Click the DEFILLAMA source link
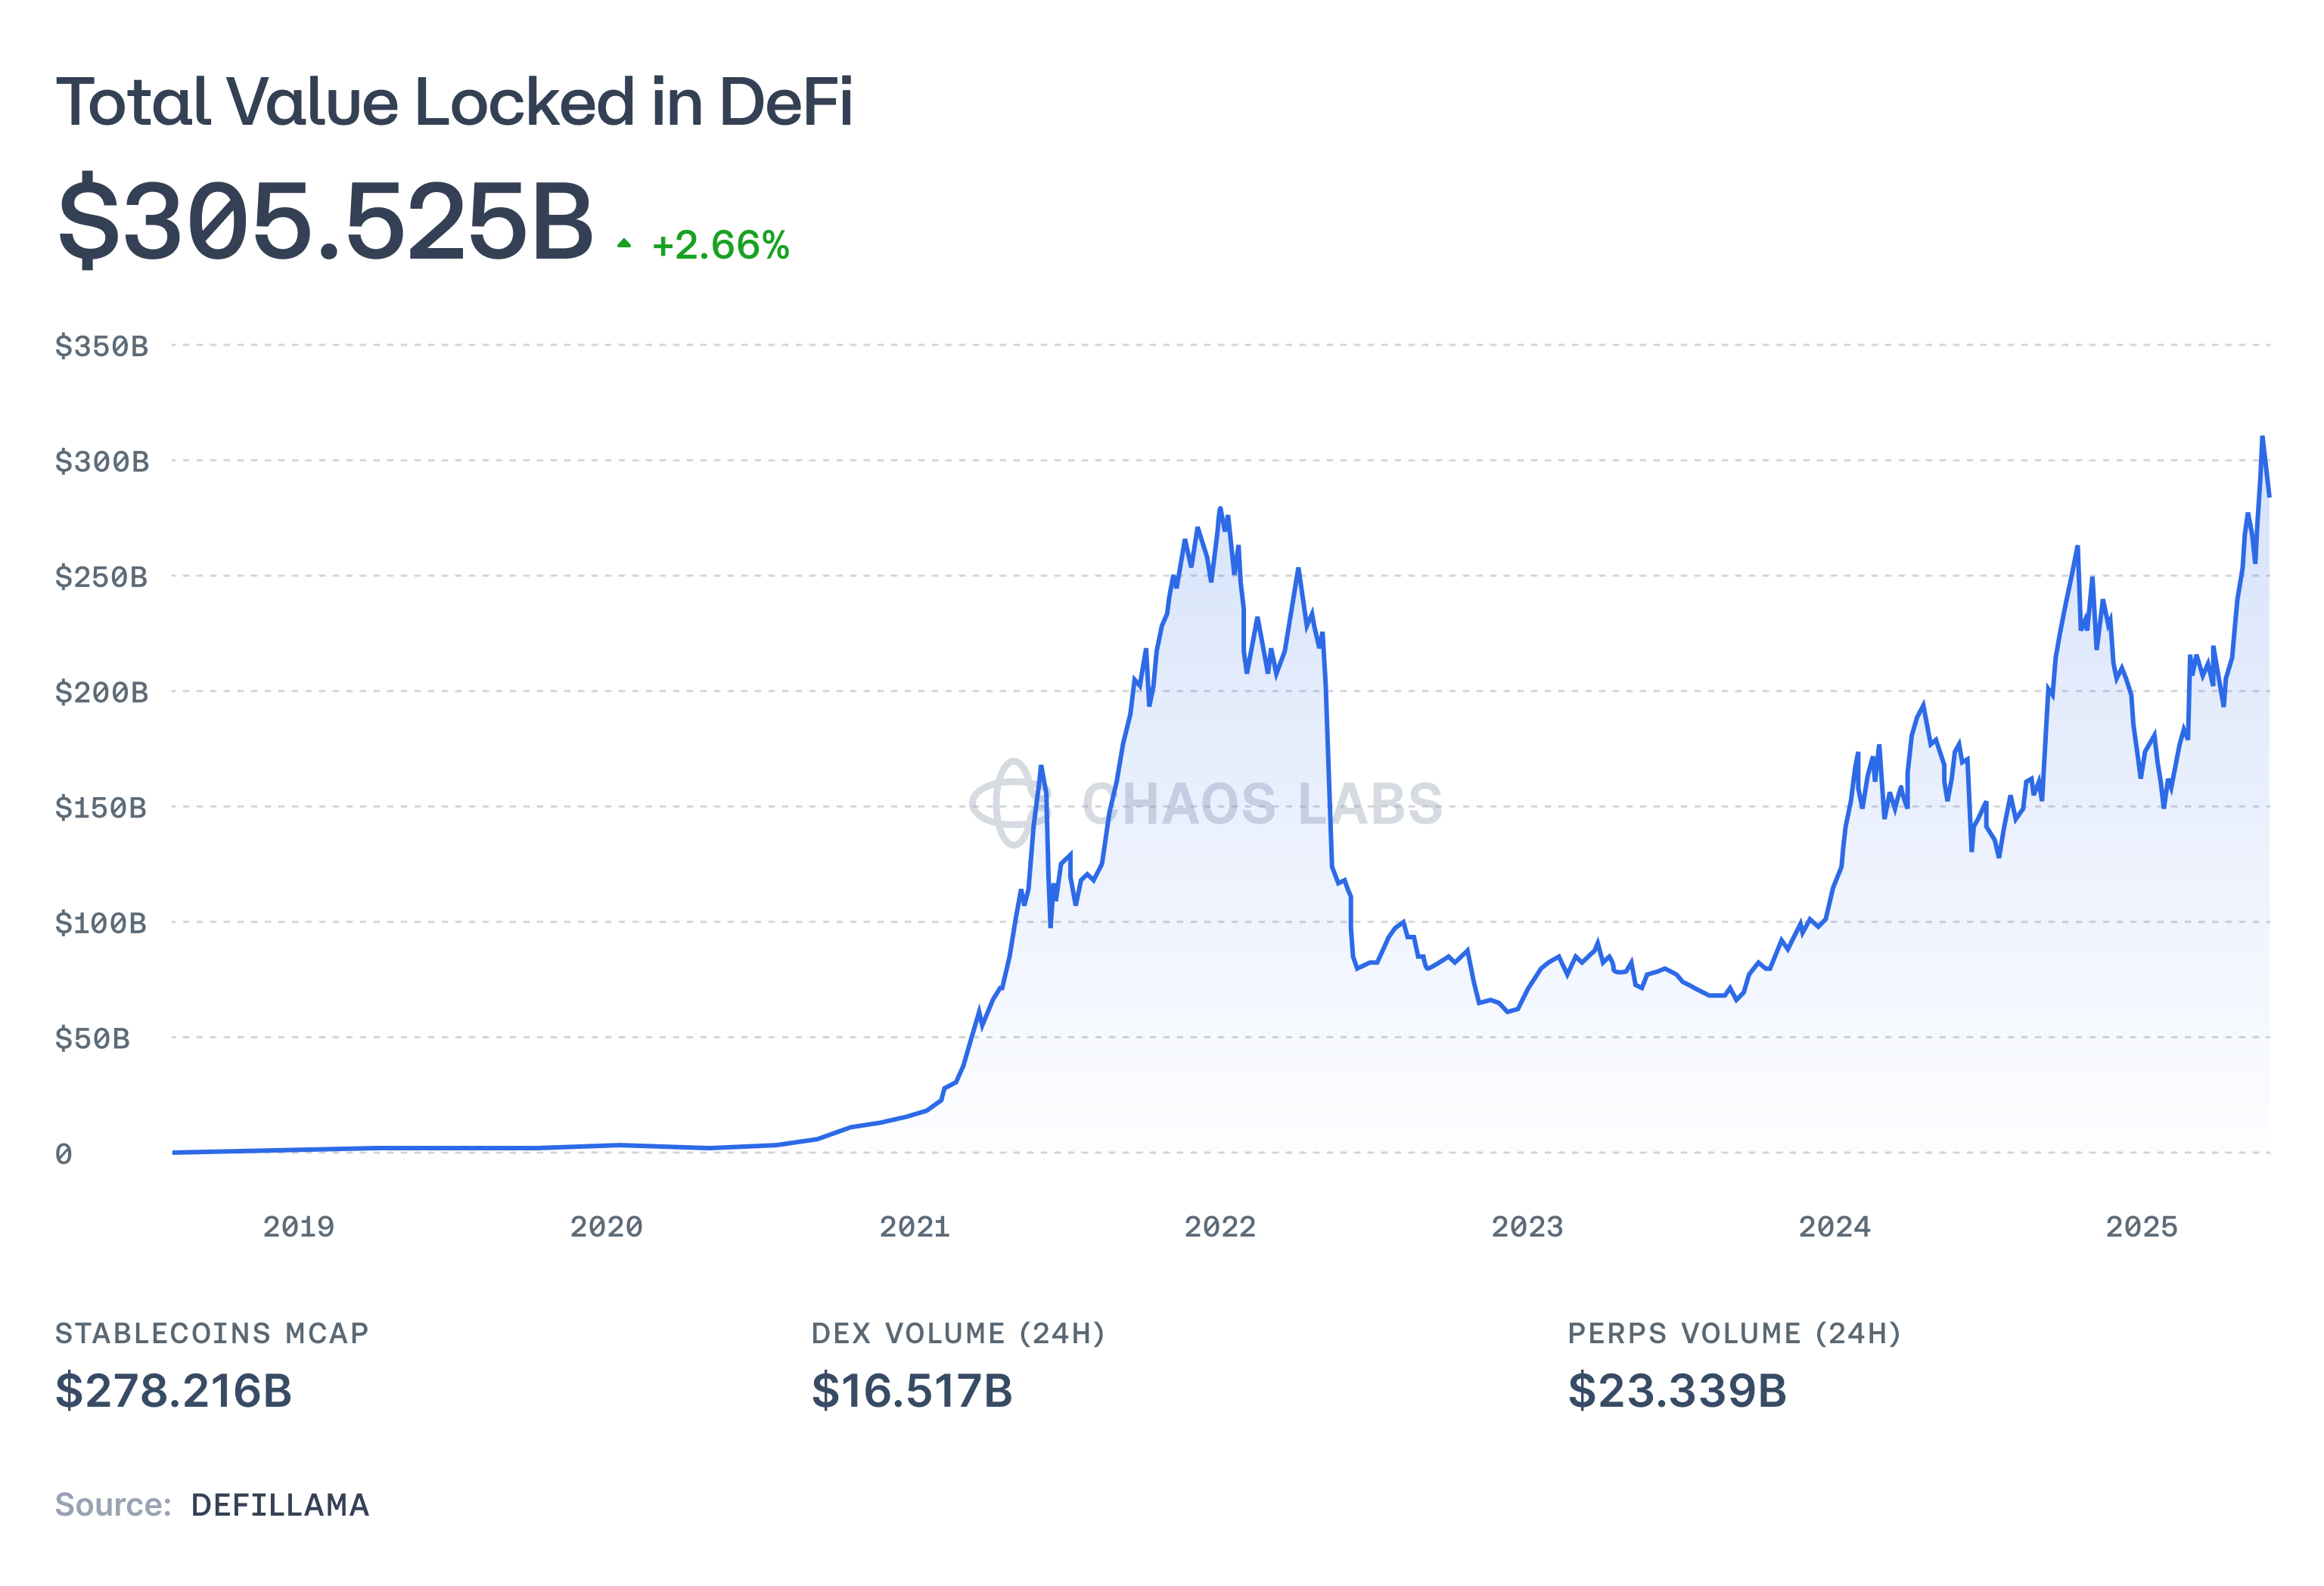This screenshot has height=1586, width=2324. [280, 1504]
